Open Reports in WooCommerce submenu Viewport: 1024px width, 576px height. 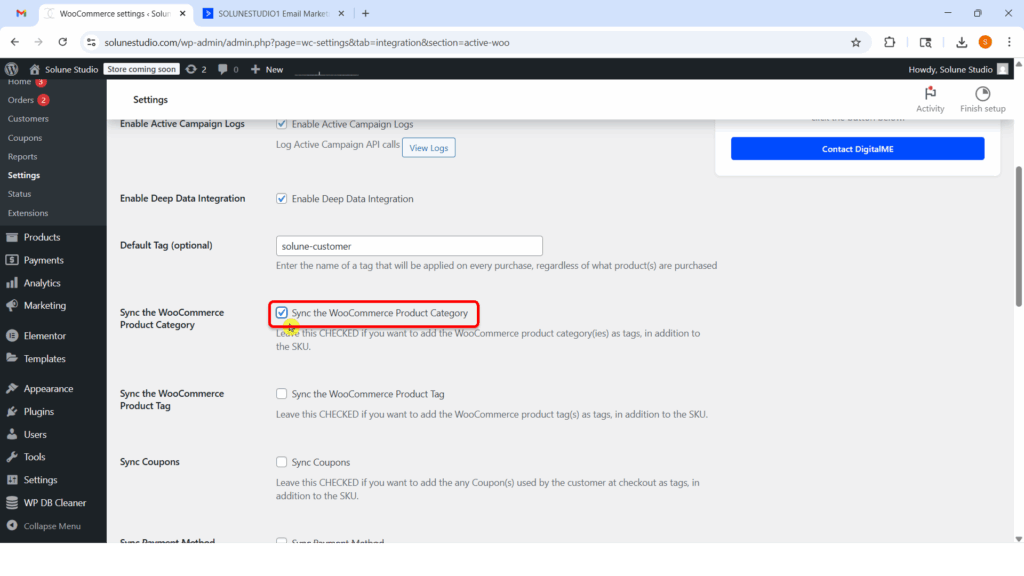(x=22, y=157)
